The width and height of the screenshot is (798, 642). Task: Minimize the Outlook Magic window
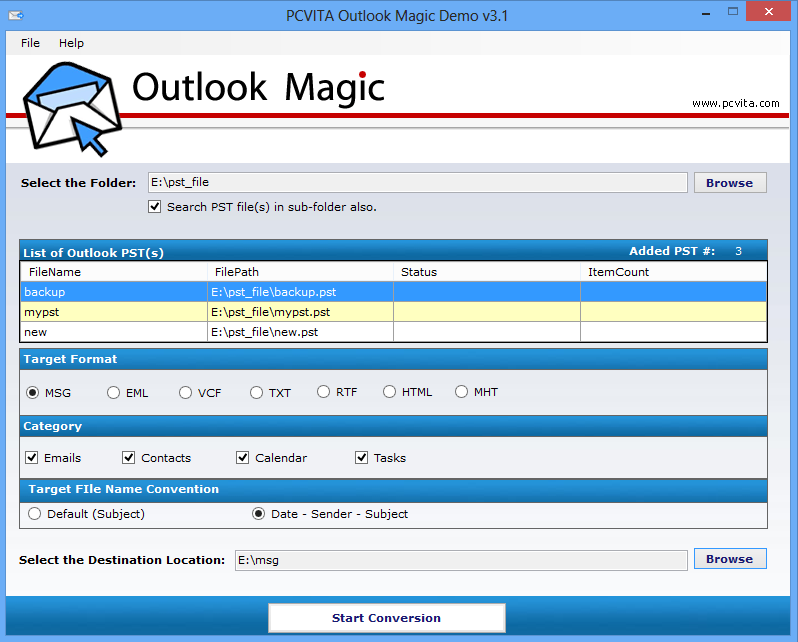click(x=706, y=13)
